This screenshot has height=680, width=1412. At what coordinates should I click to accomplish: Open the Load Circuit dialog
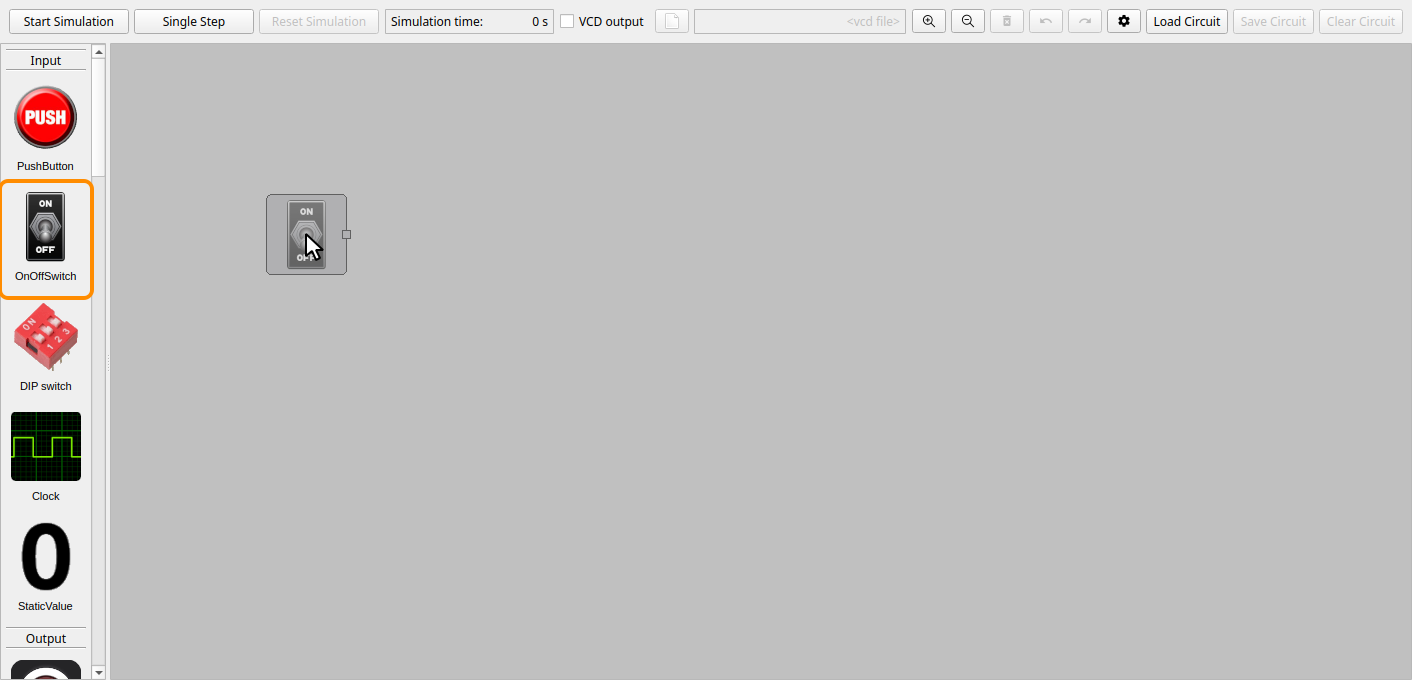tap(1187, 21)
